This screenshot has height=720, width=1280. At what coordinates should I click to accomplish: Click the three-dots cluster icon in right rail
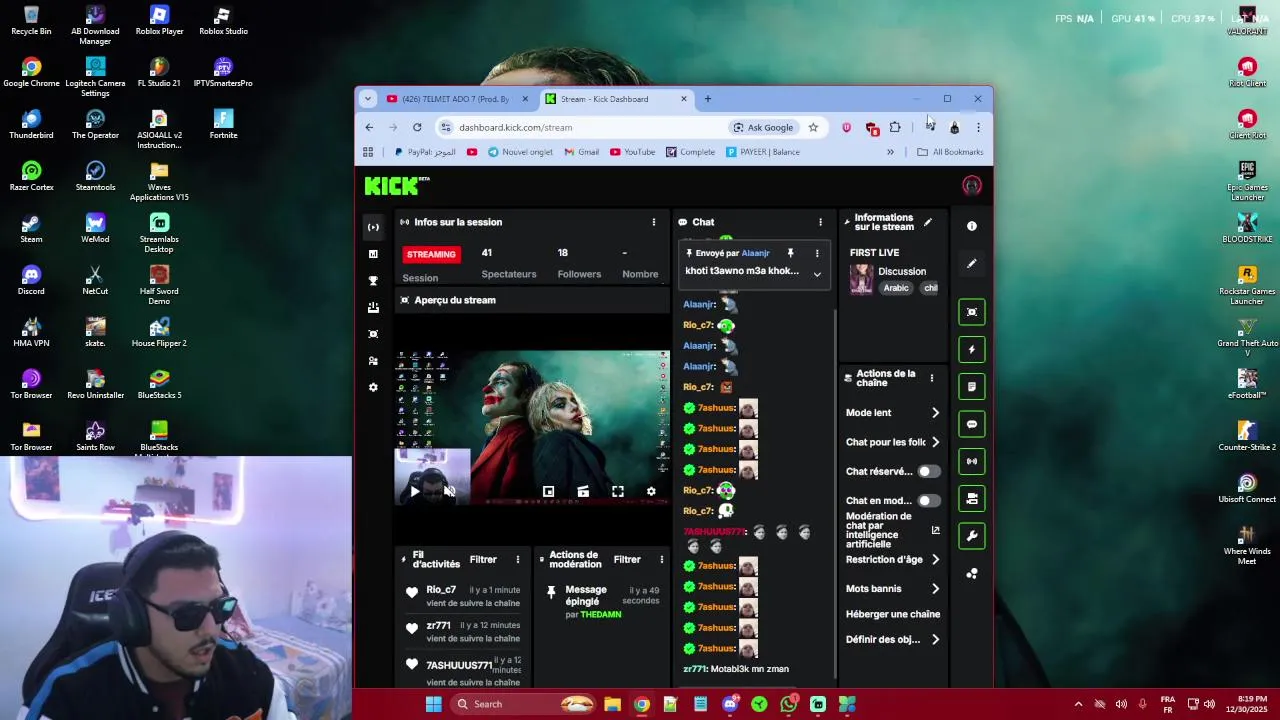point(971,574)
